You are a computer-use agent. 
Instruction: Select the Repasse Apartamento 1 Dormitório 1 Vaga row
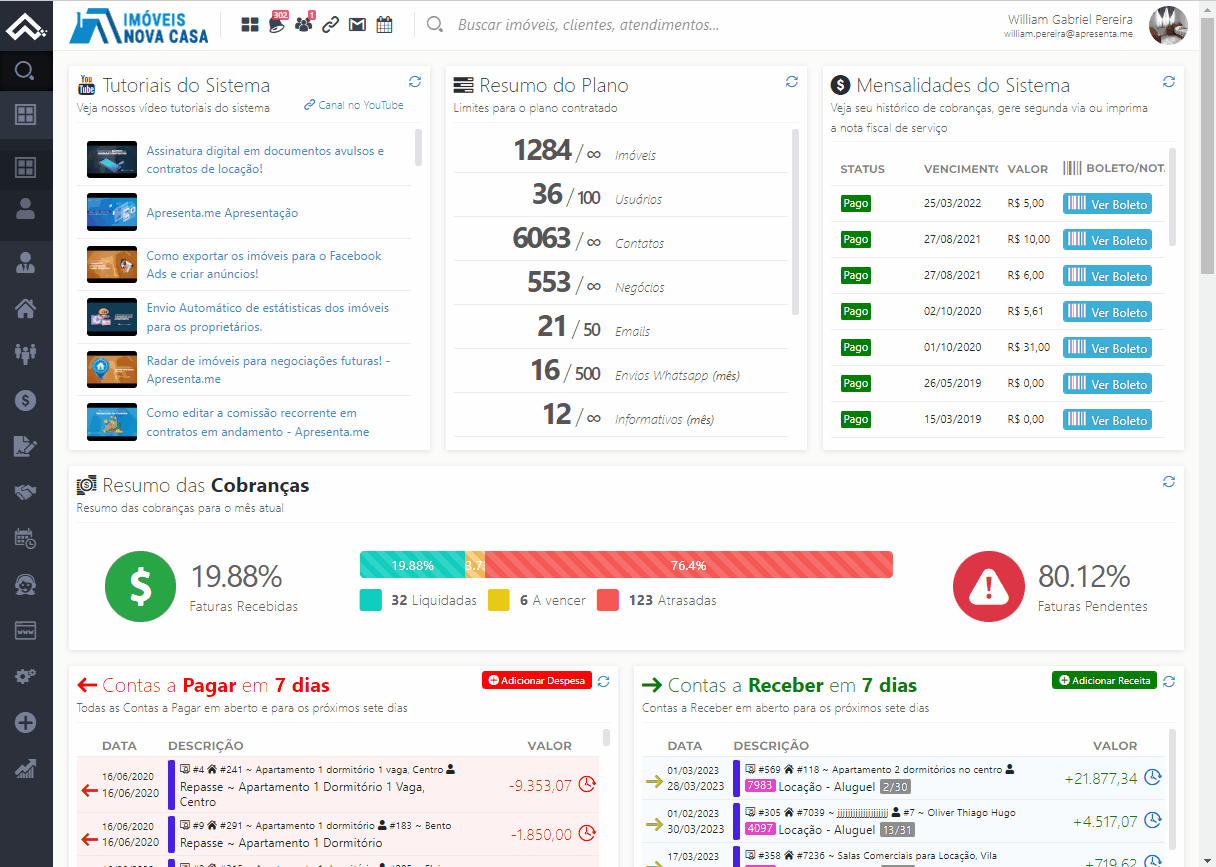click(x=337, y=785)
